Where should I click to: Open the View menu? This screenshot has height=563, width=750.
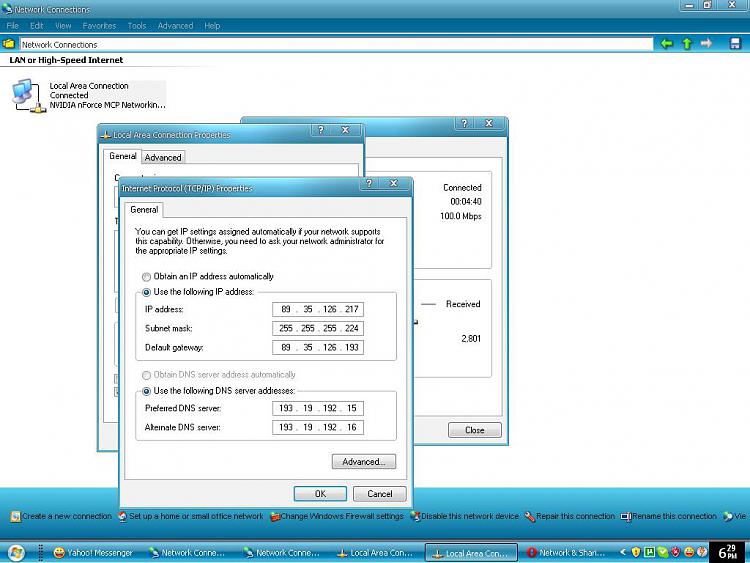63,25
